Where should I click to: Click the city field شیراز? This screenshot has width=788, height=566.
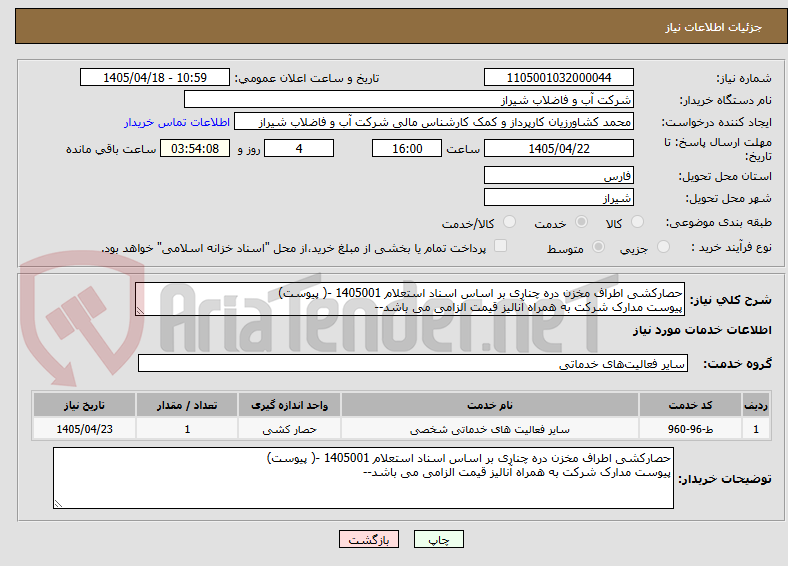(558, 197)
